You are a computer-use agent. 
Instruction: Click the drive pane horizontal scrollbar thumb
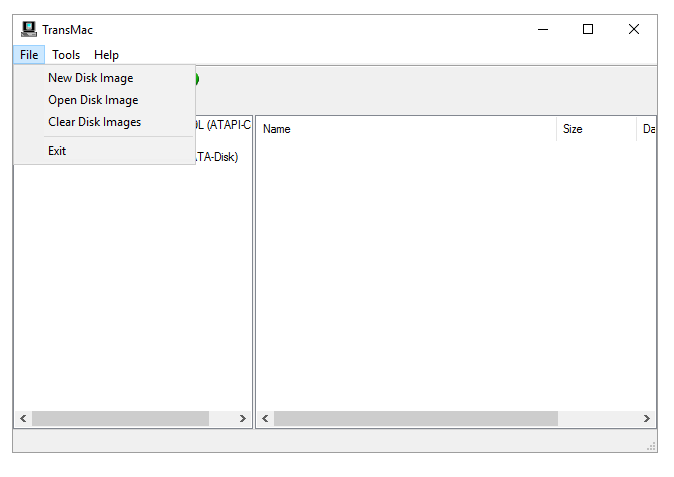[120, 418]
